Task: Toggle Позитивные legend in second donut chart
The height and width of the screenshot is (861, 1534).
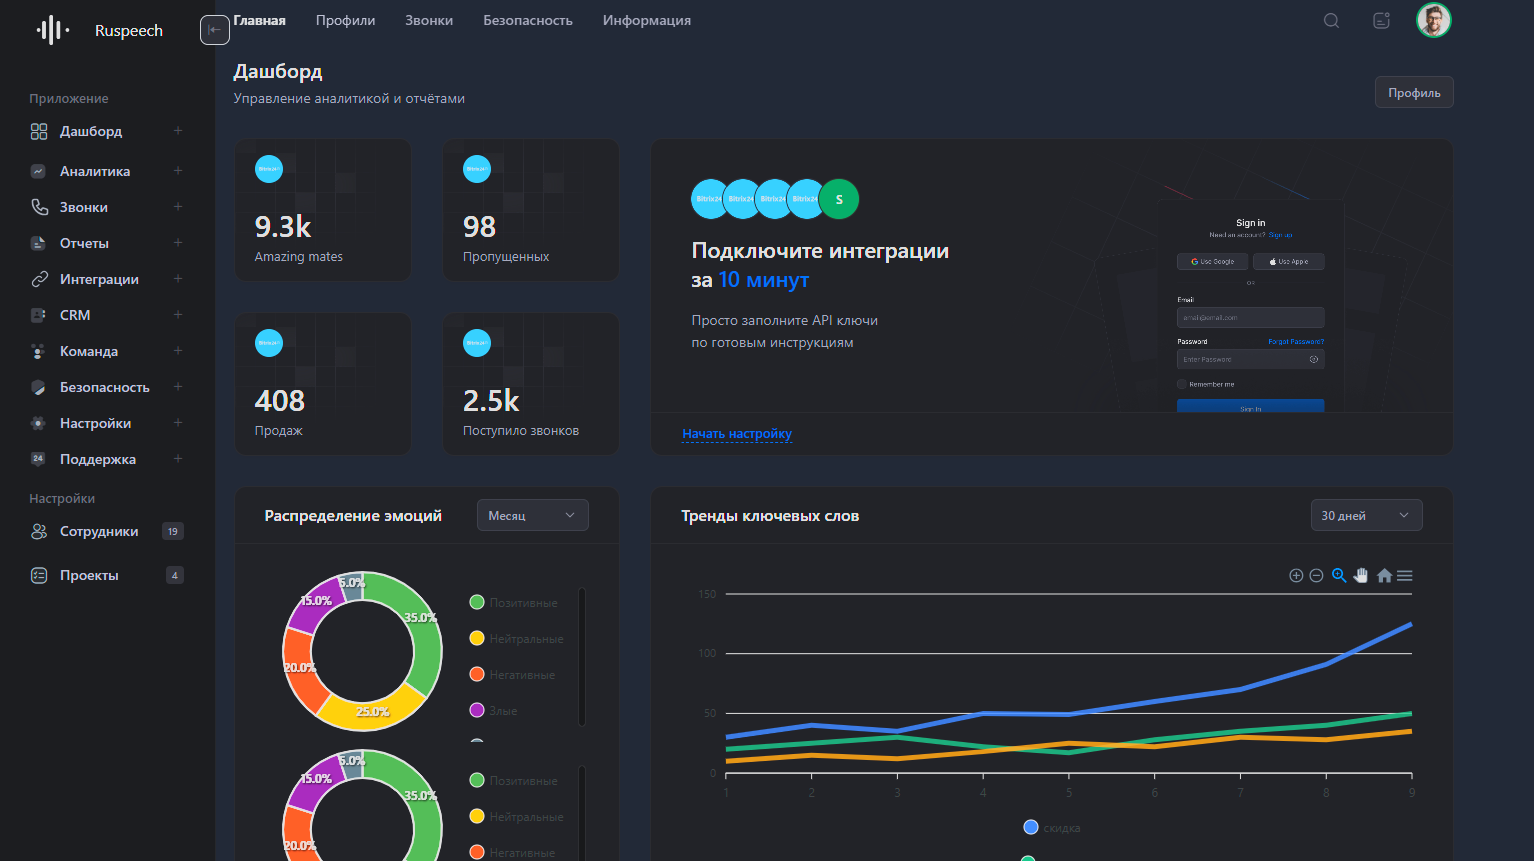Action: [x=513, y=780]
